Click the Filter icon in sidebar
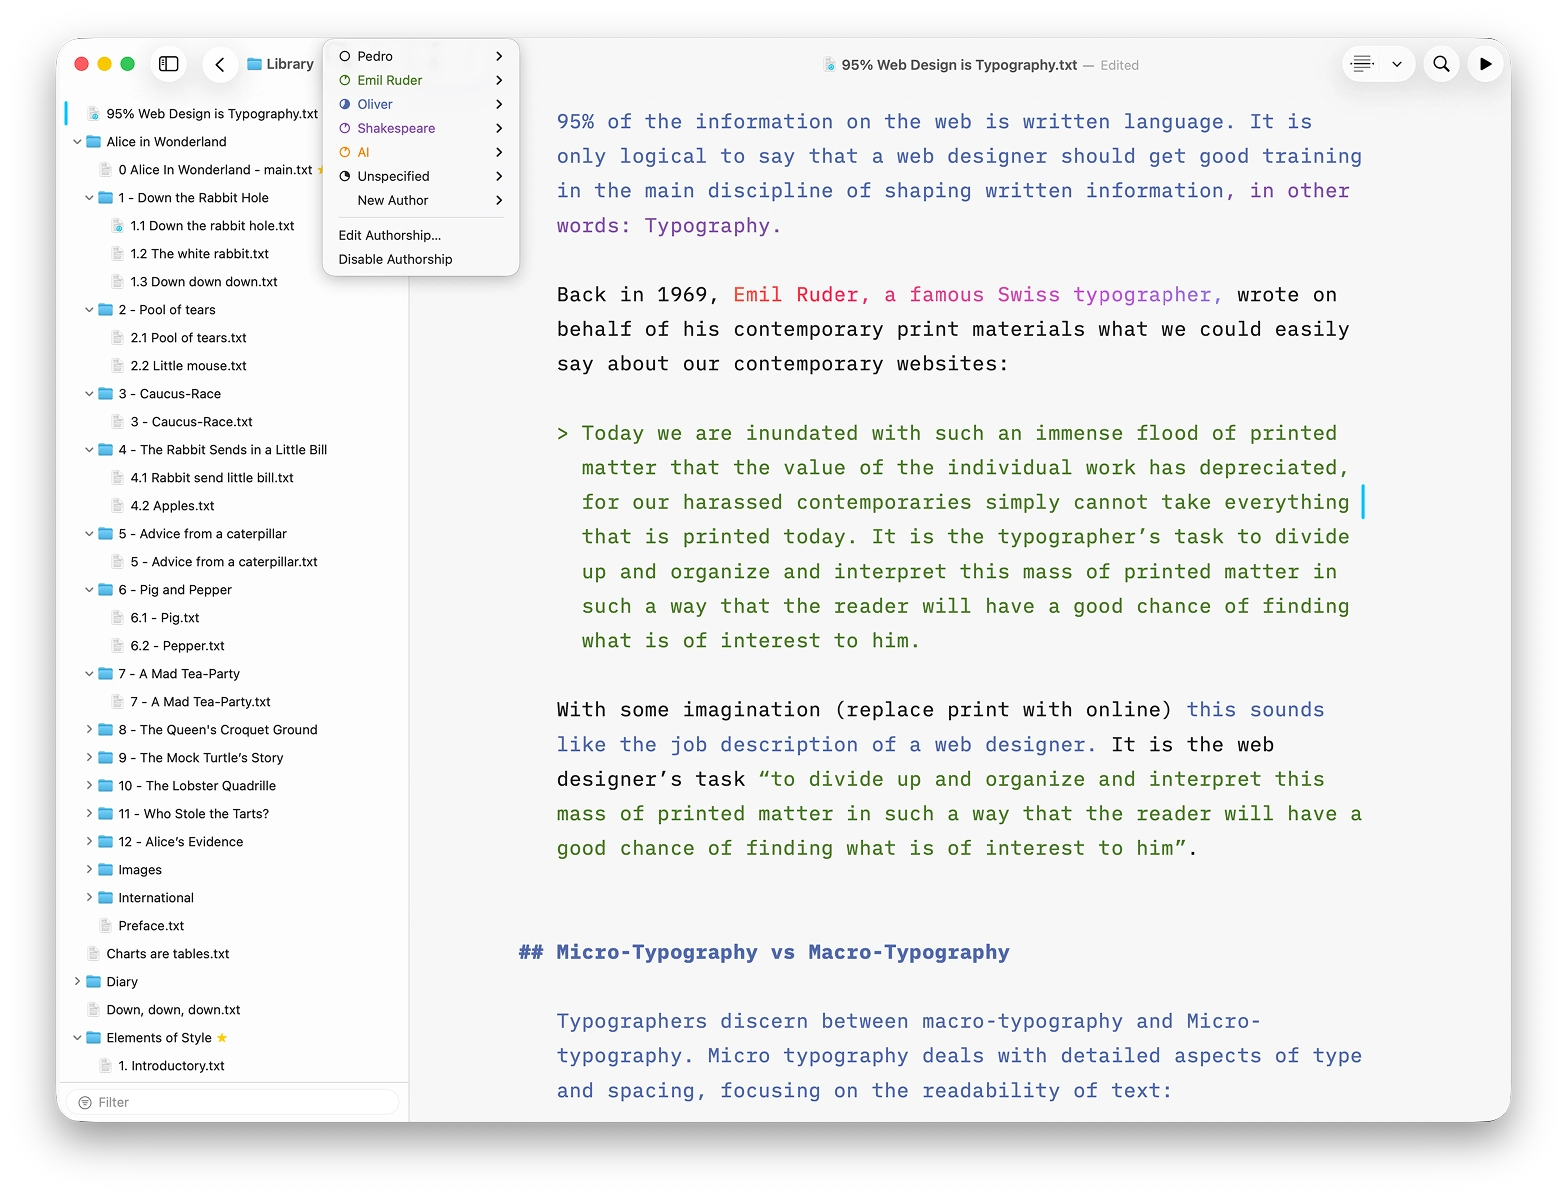The image size is (1567, 1196). [85, 1102]
